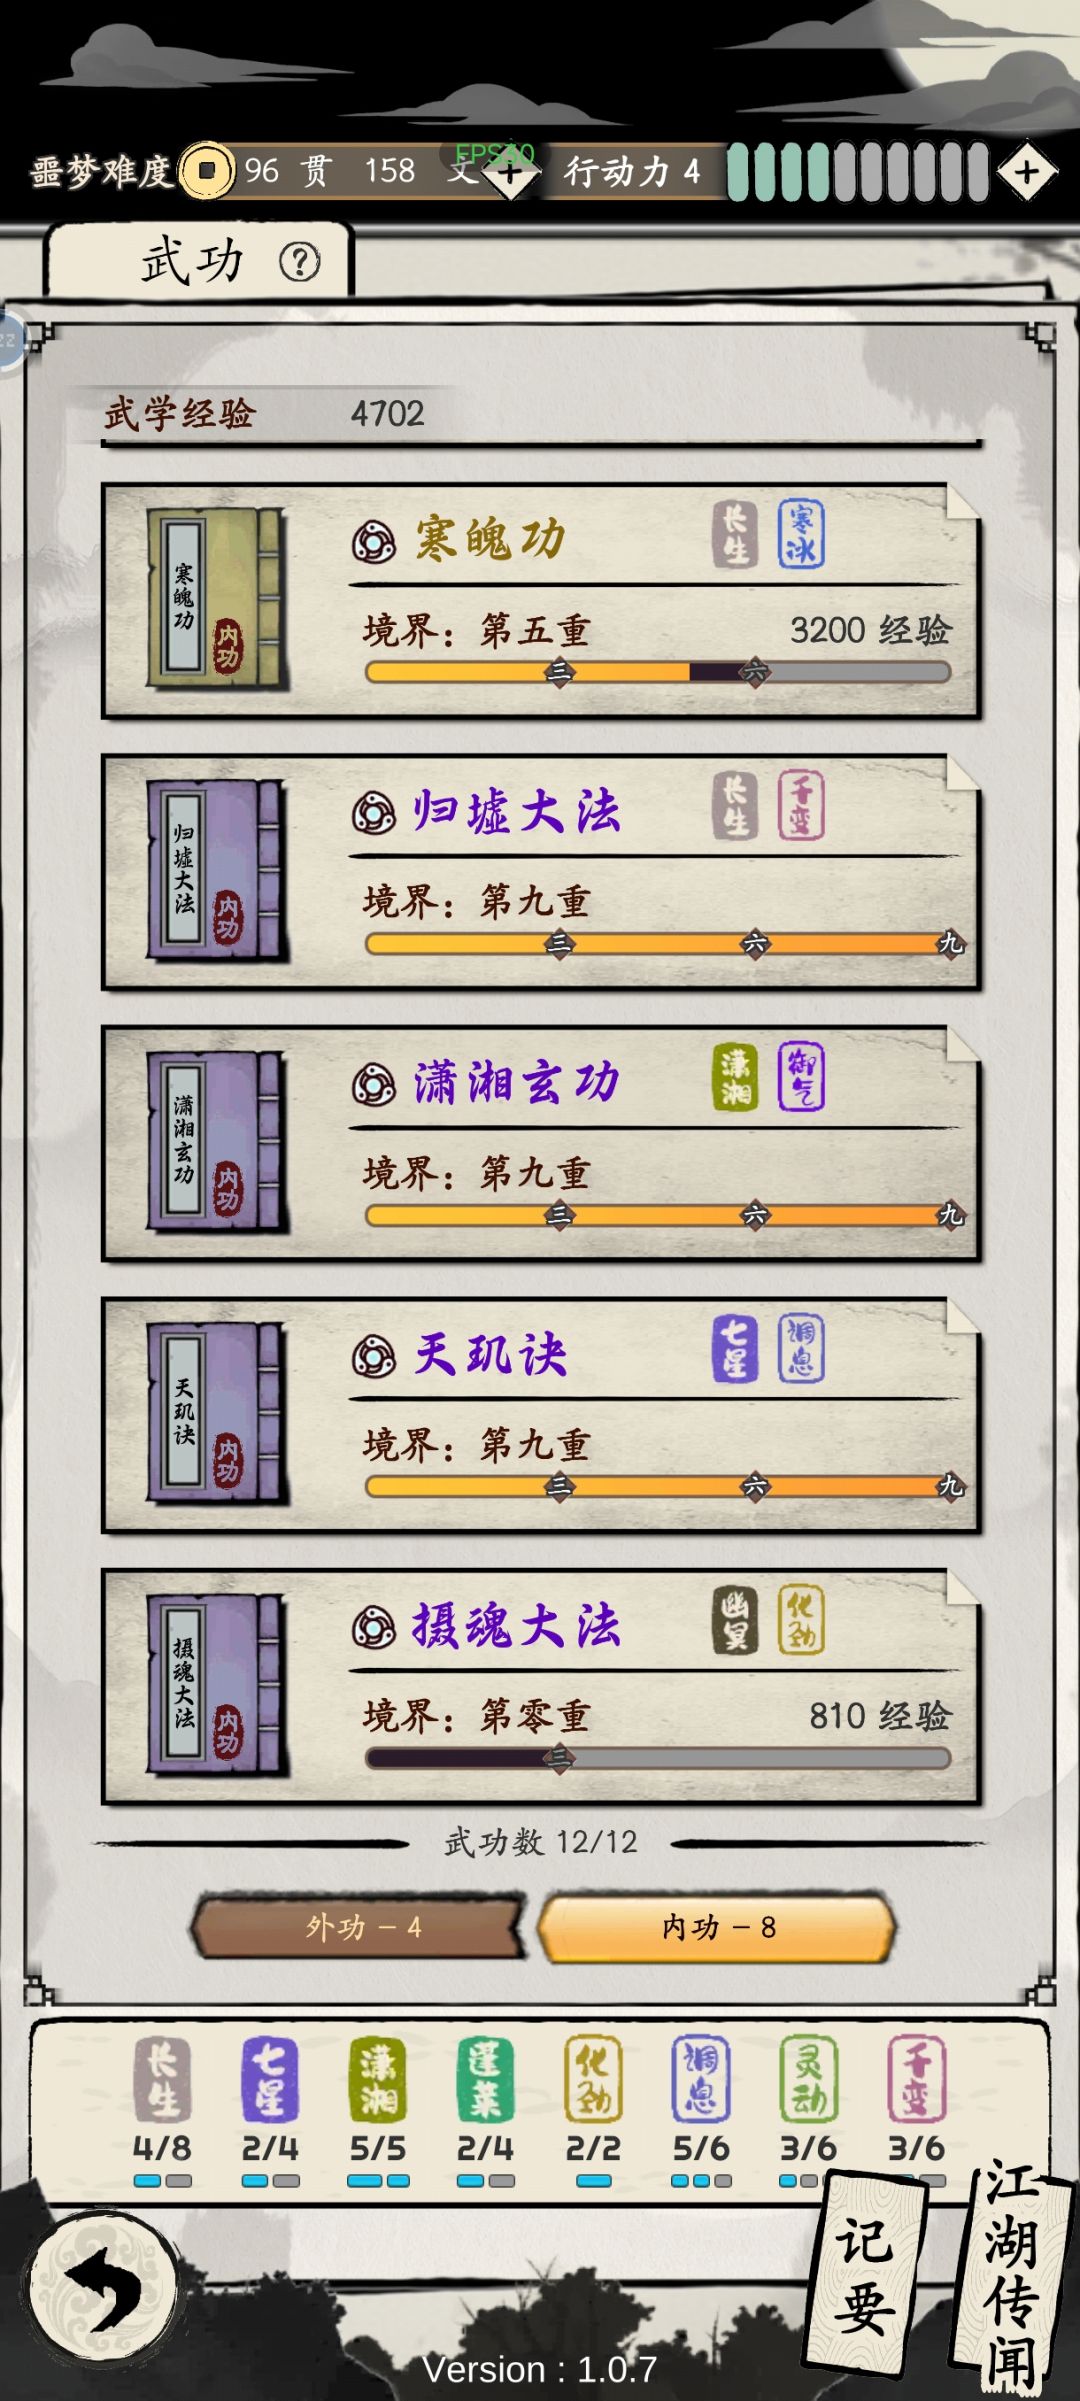
Task: Tap the 幽冥 tag on 摄魂大法
Action: pyautogui.click(x=735, y=1620)
